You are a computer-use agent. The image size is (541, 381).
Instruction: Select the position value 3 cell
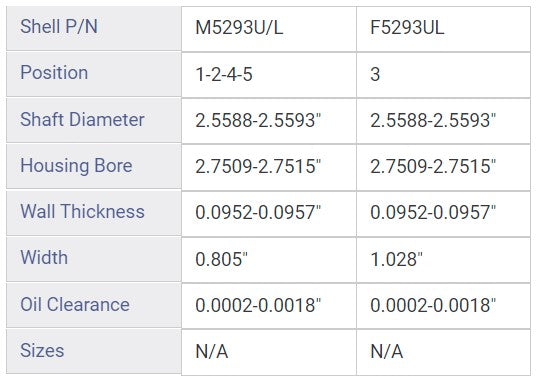coord(443,75)
